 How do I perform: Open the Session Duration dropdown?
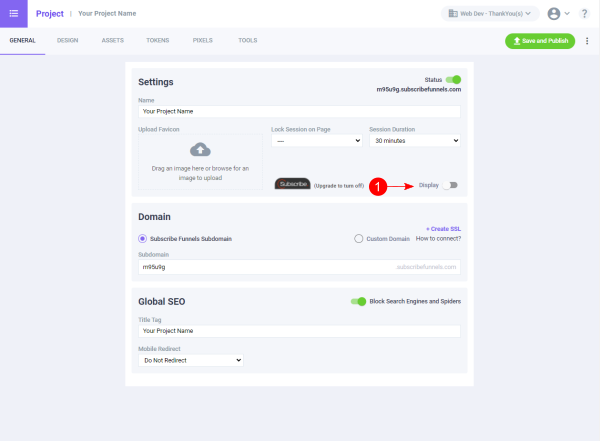pos(414,141)
